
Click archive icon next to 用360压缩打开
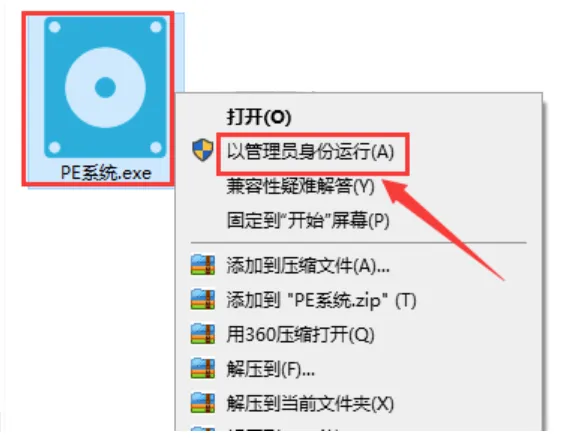(x=202, y=334)
